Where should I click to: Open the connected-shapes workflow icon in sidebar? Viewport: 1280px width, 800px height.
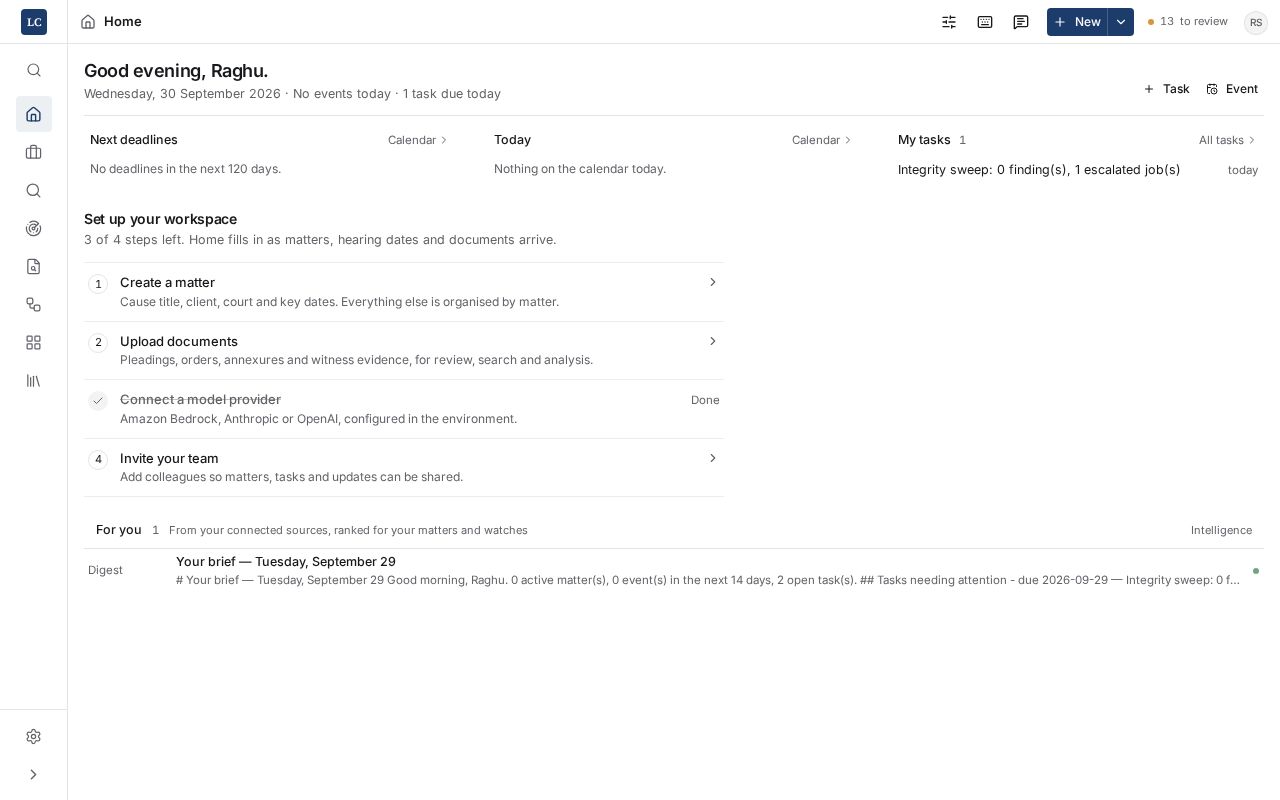tap(34, 304)
